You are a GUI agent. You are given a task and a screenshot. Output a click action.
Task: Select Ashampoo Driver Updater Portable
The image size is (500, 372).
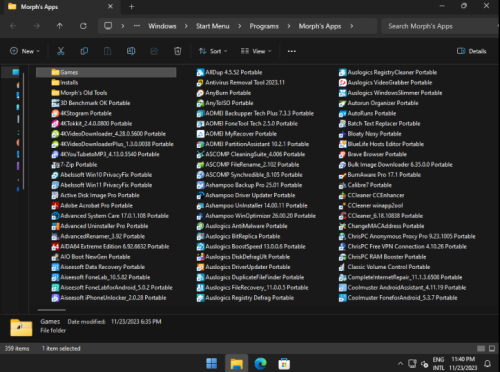pyautogui.click(x=246, y=195)
